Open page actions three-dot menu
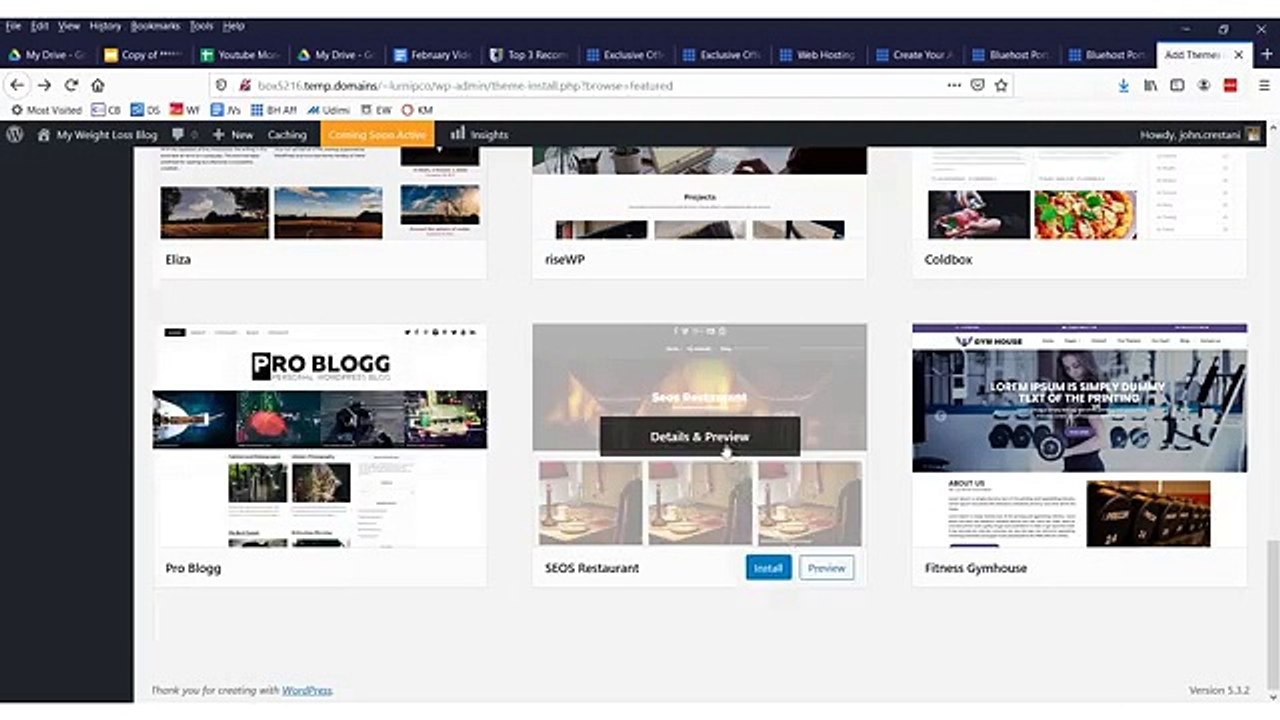This screenshot has height=720, width=1280. click(x=954, y=86)
